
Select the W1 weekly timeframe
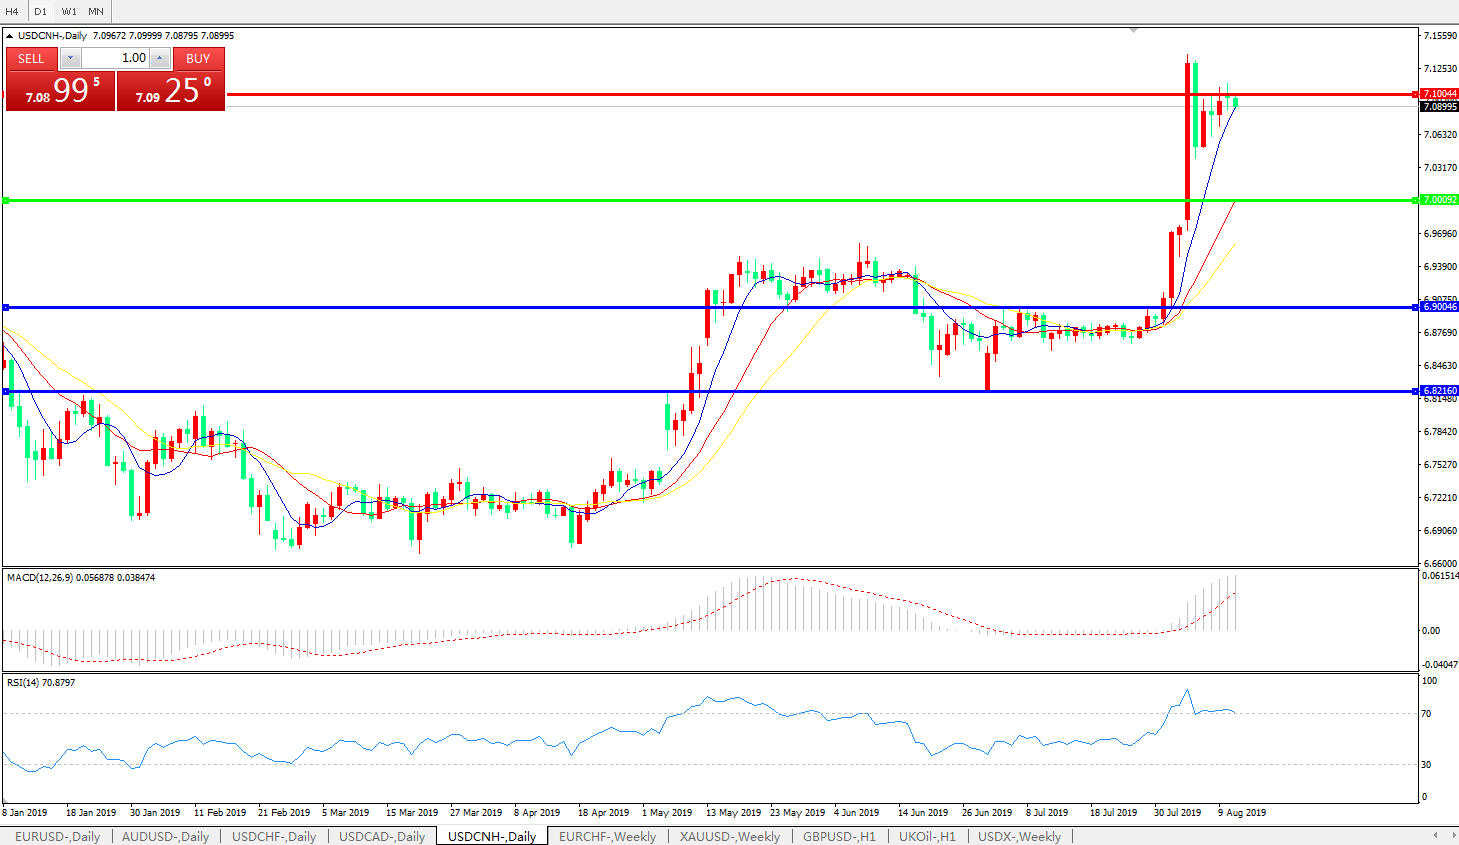tap(69, 11)
